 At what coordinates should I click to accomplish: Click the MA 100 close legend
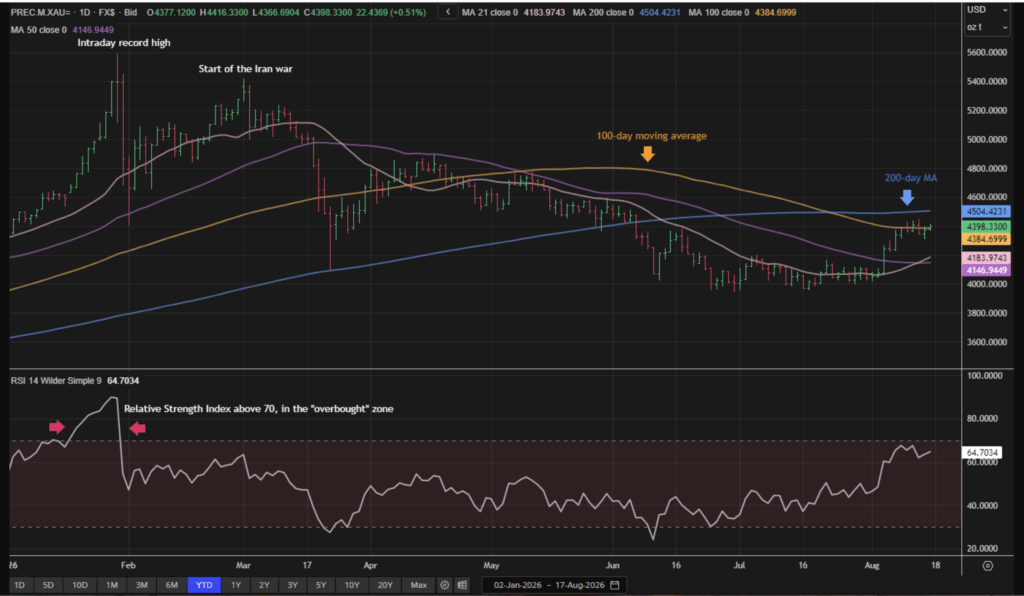pos(742,12)
